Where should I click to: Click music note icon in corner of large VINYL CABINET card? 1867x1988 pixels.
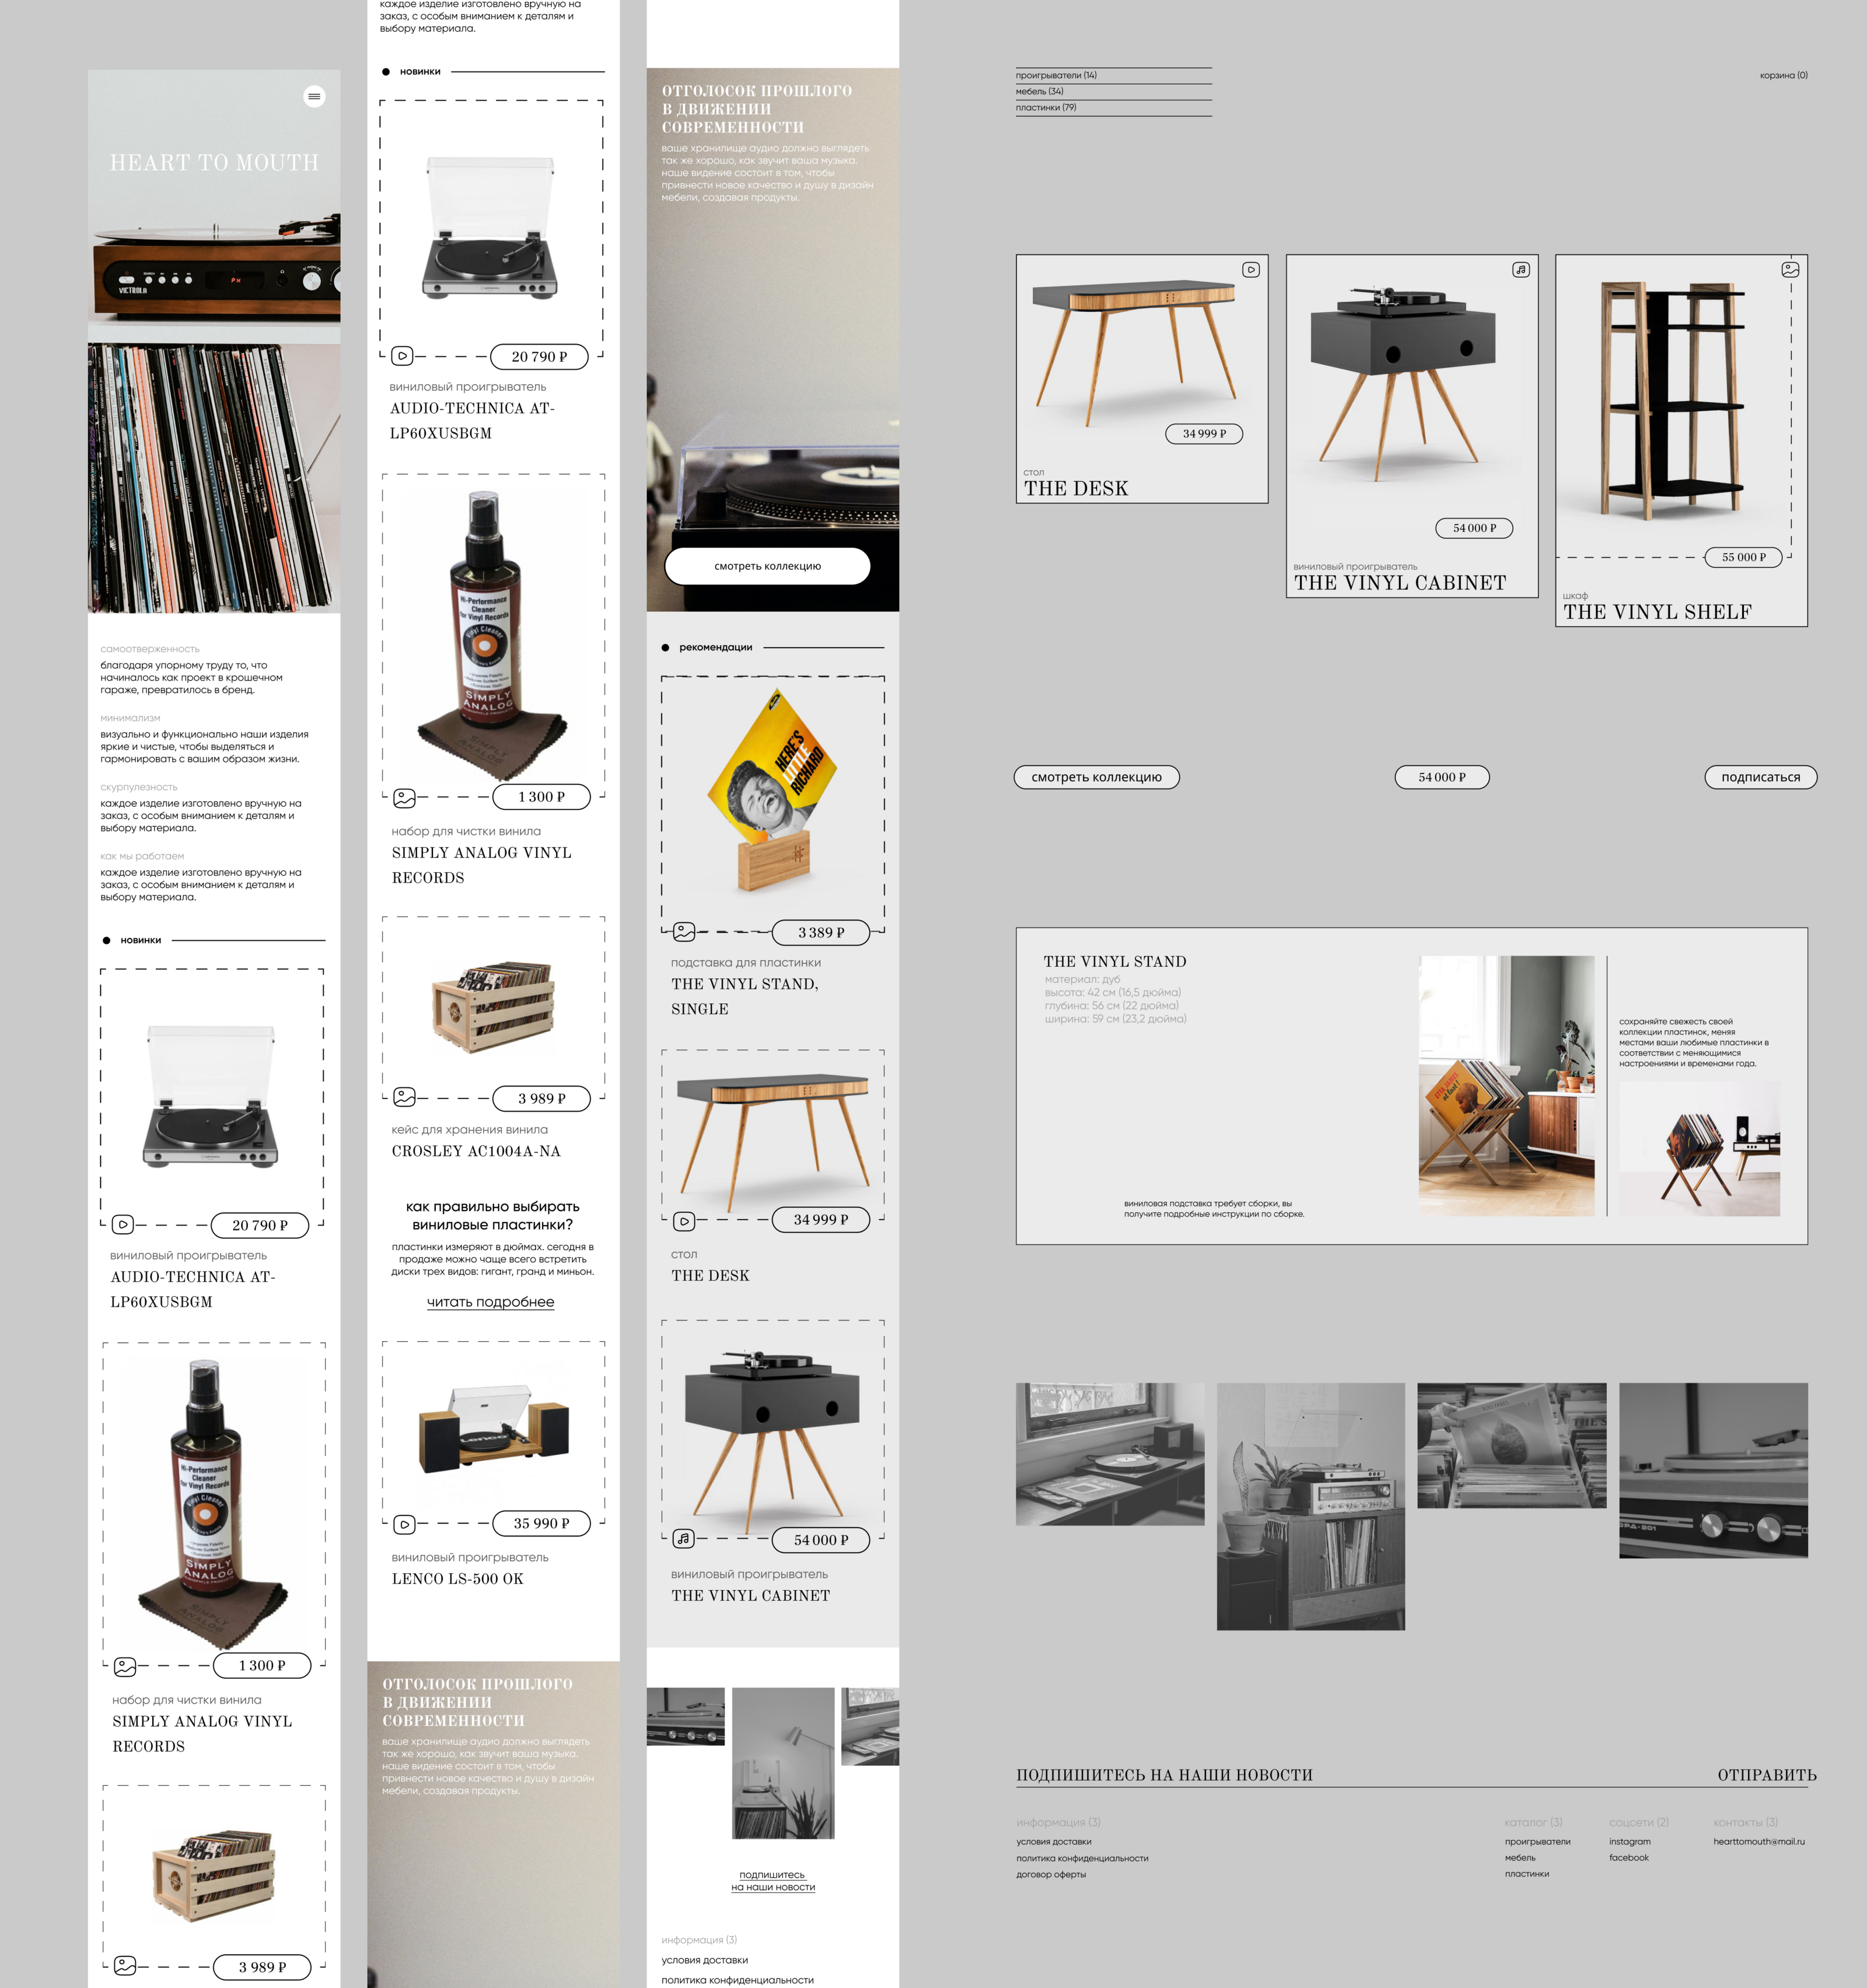1520,270
